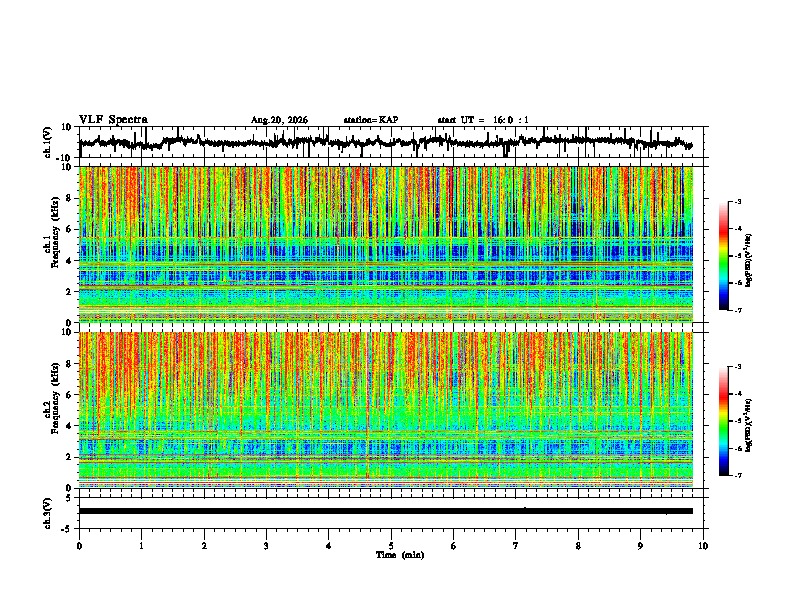Click the ch.1 spectrogram color bar
The height and width of the screenshot is (612, 792).
pos(723,256)
